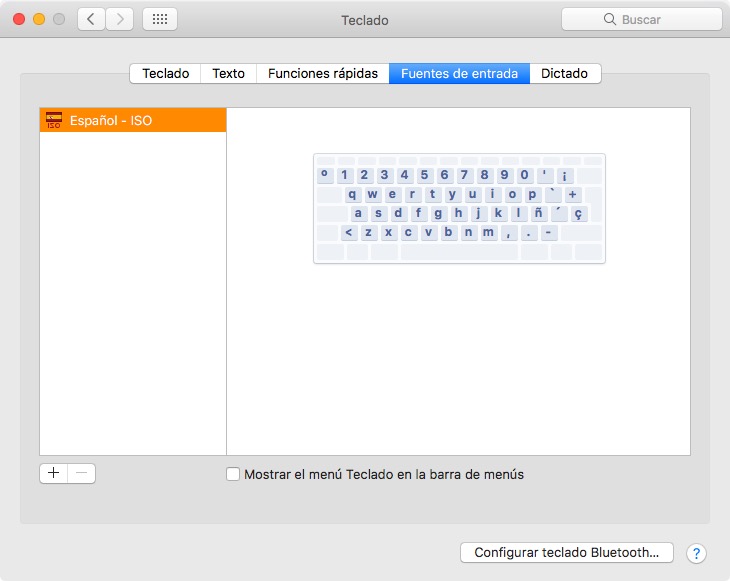Click the ñ key in keyboard preview
This screenshot has height=581, width=730.
point(539,213)
